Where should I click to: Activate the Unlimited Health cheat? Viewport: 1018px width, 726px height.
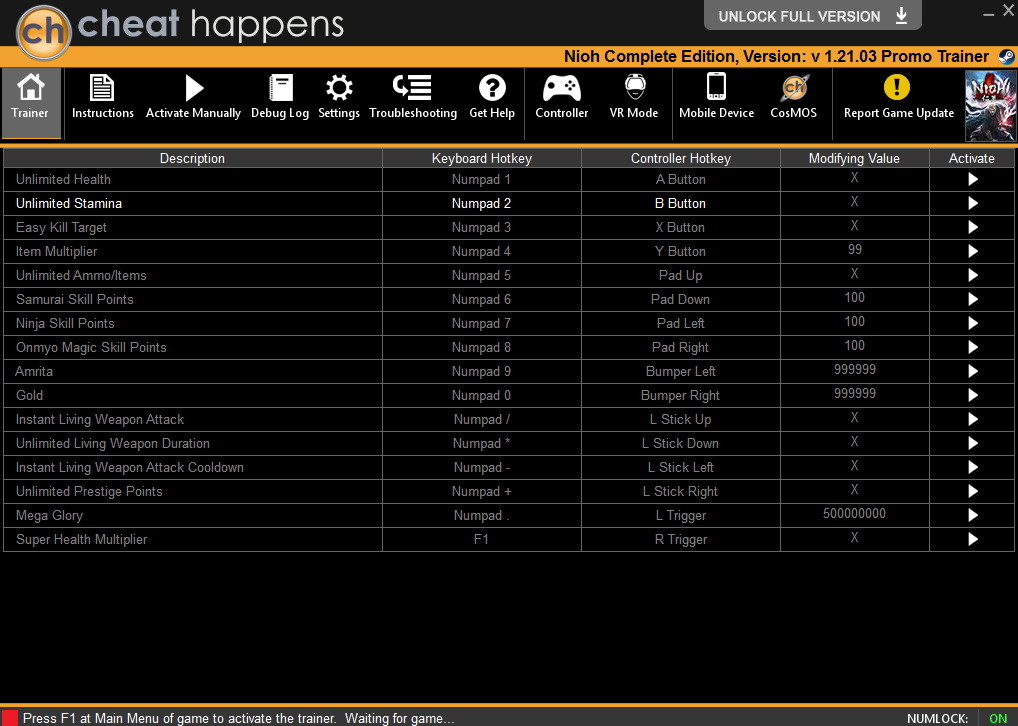973,179
